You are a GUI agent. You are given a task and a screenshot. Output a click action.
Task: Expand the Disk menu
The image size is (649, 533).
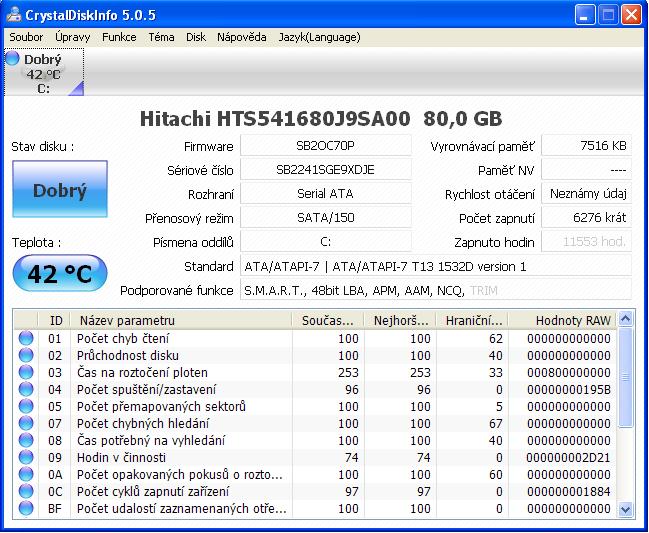[x=196, y=37]
